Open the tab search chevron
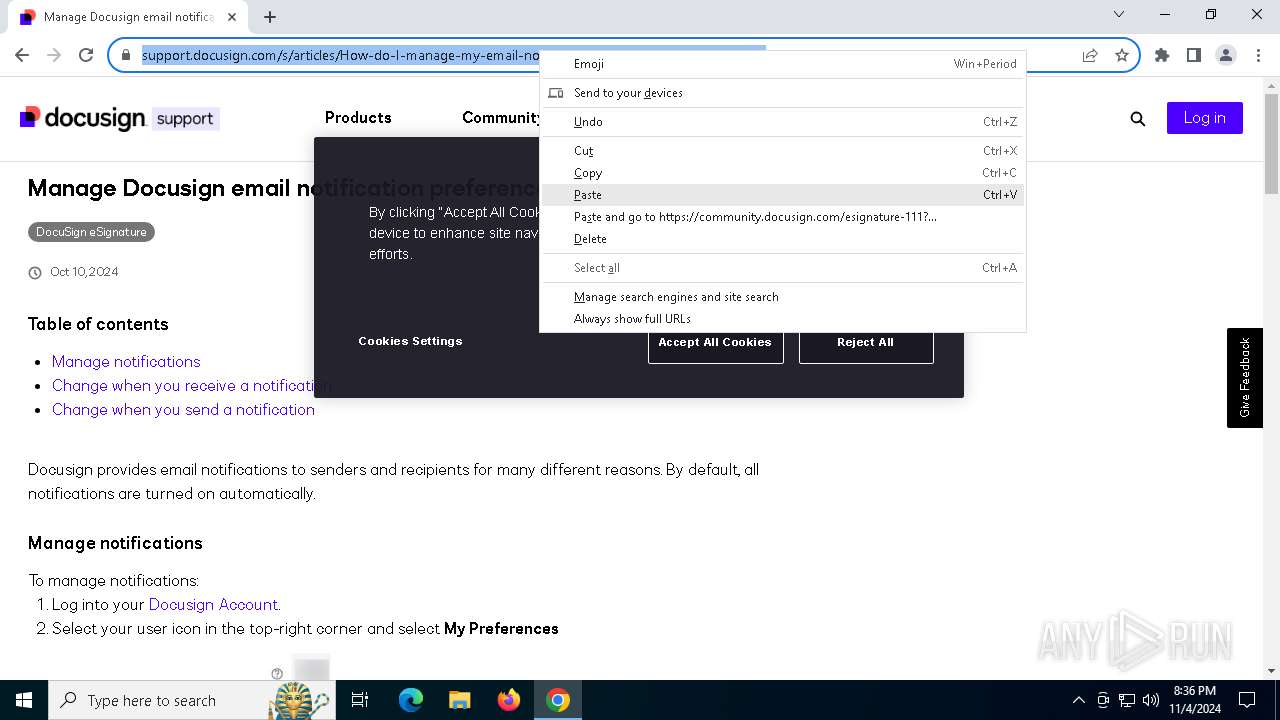This screenshot has width=1280, height=720. (x=1119, y=14)
